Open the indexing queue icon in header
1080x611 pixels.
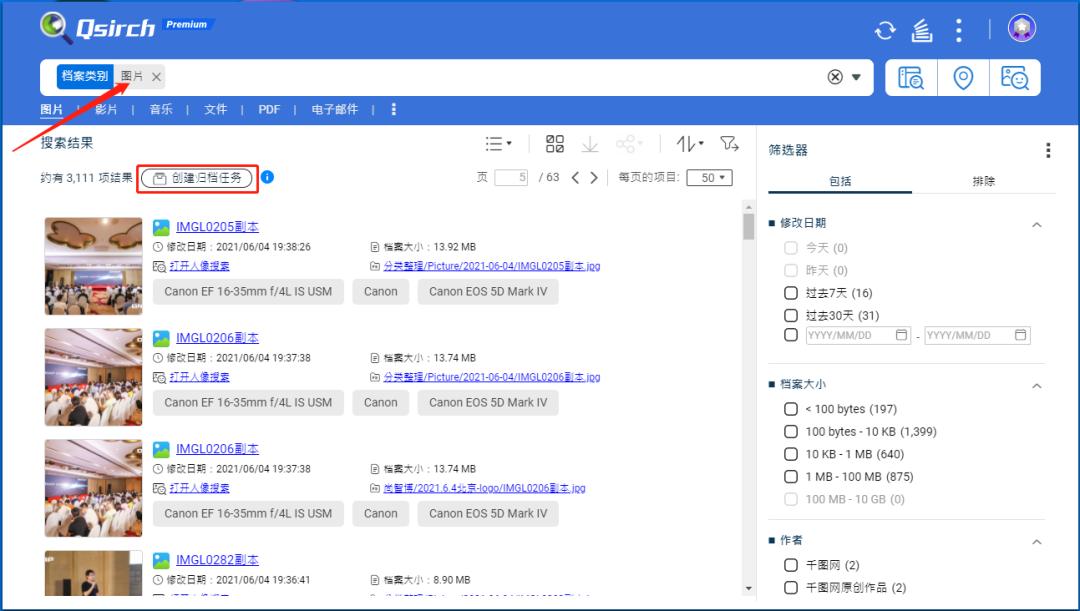click(x=922, y=28)
